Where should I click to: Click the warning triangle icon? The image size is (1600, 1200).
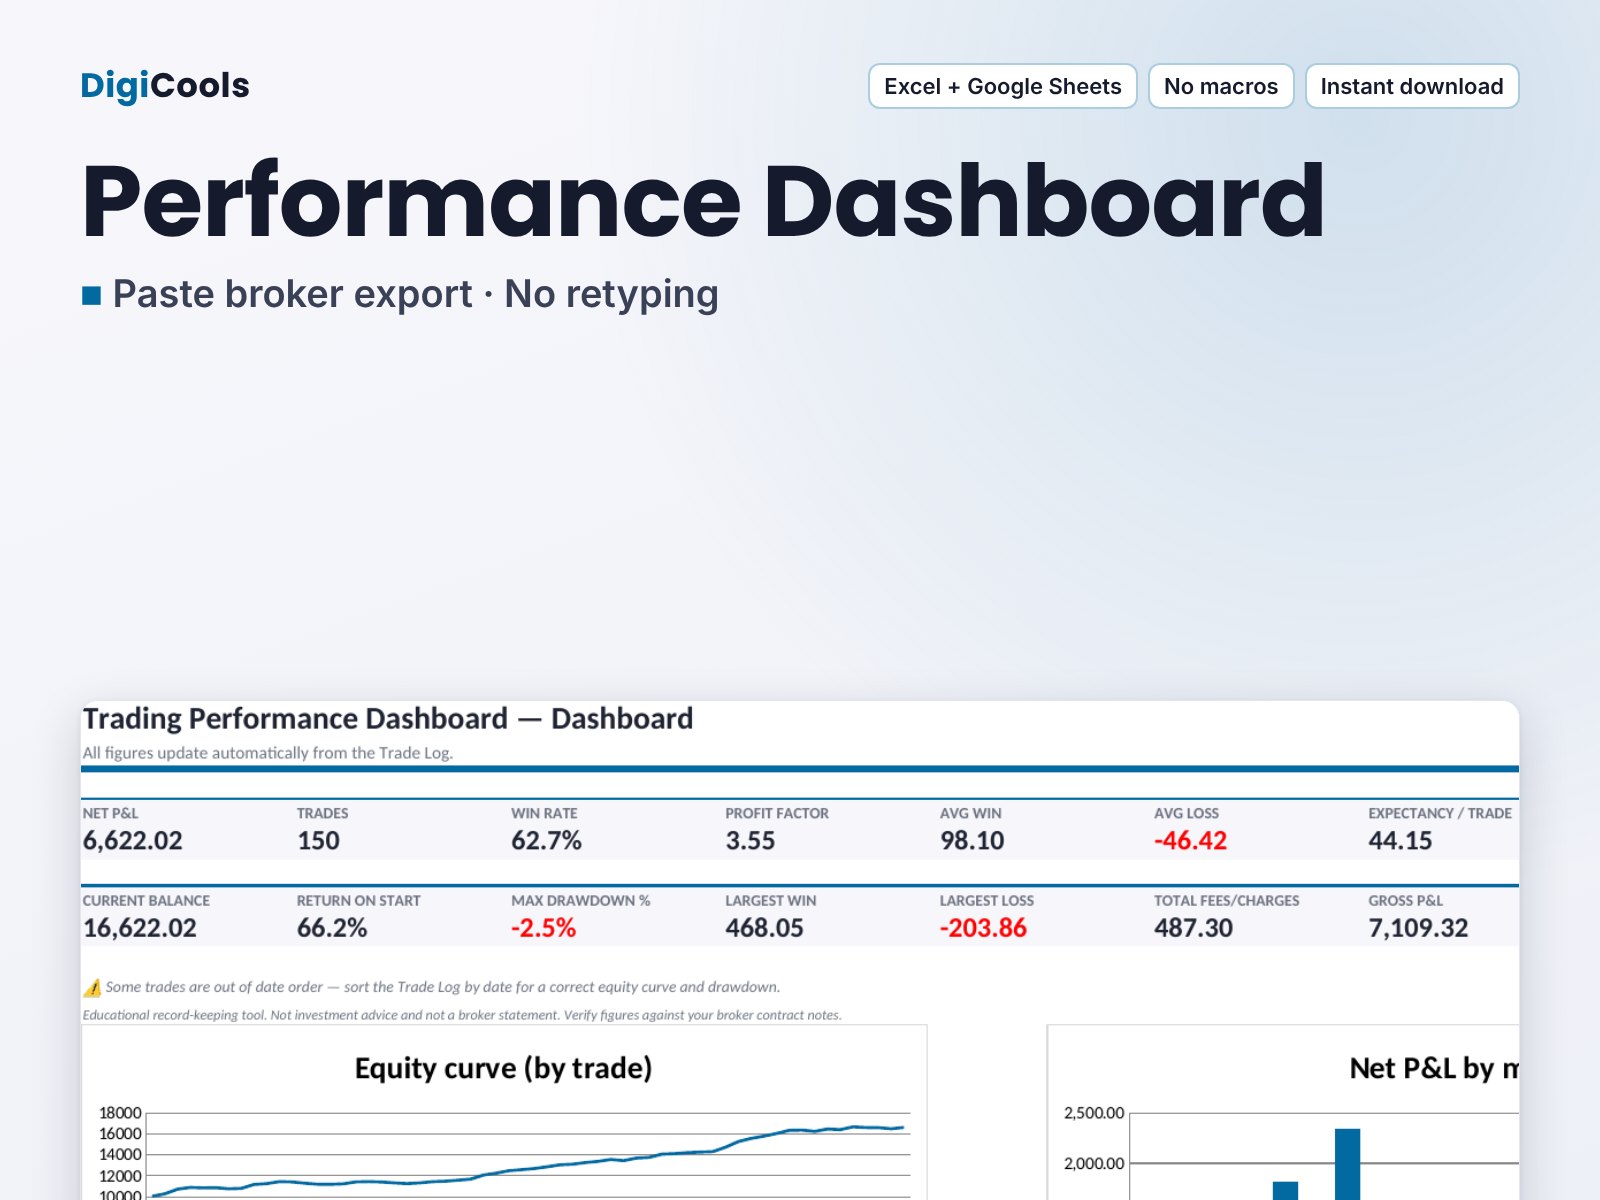(92, 988)
